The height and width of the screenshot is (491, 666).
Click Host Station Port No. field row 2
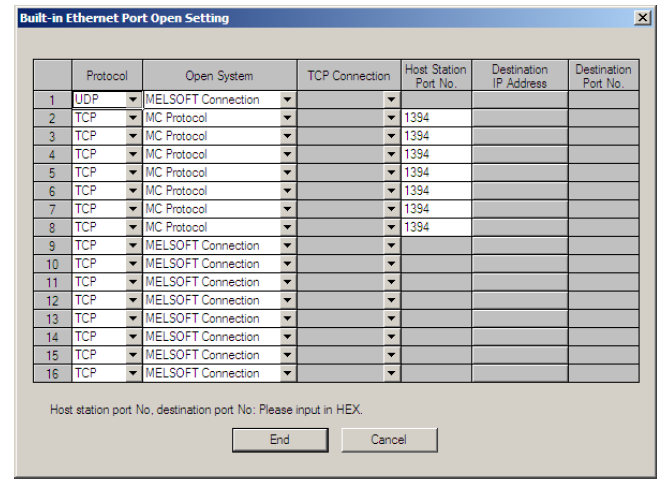pyautogui.click(x=436, y=118)
